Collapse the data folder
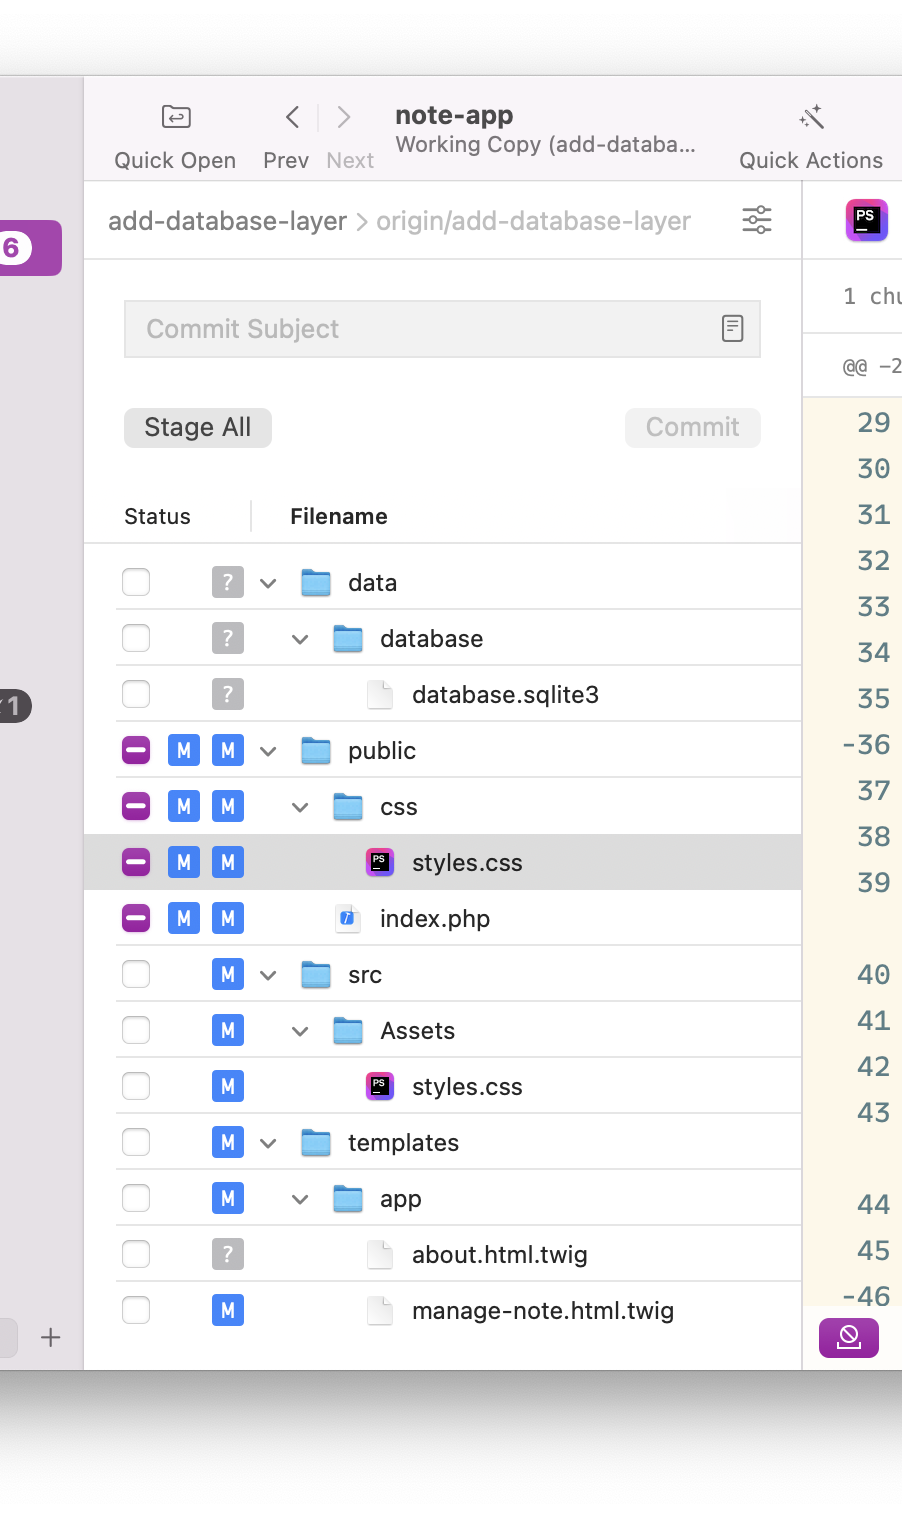 pos(268,583)
